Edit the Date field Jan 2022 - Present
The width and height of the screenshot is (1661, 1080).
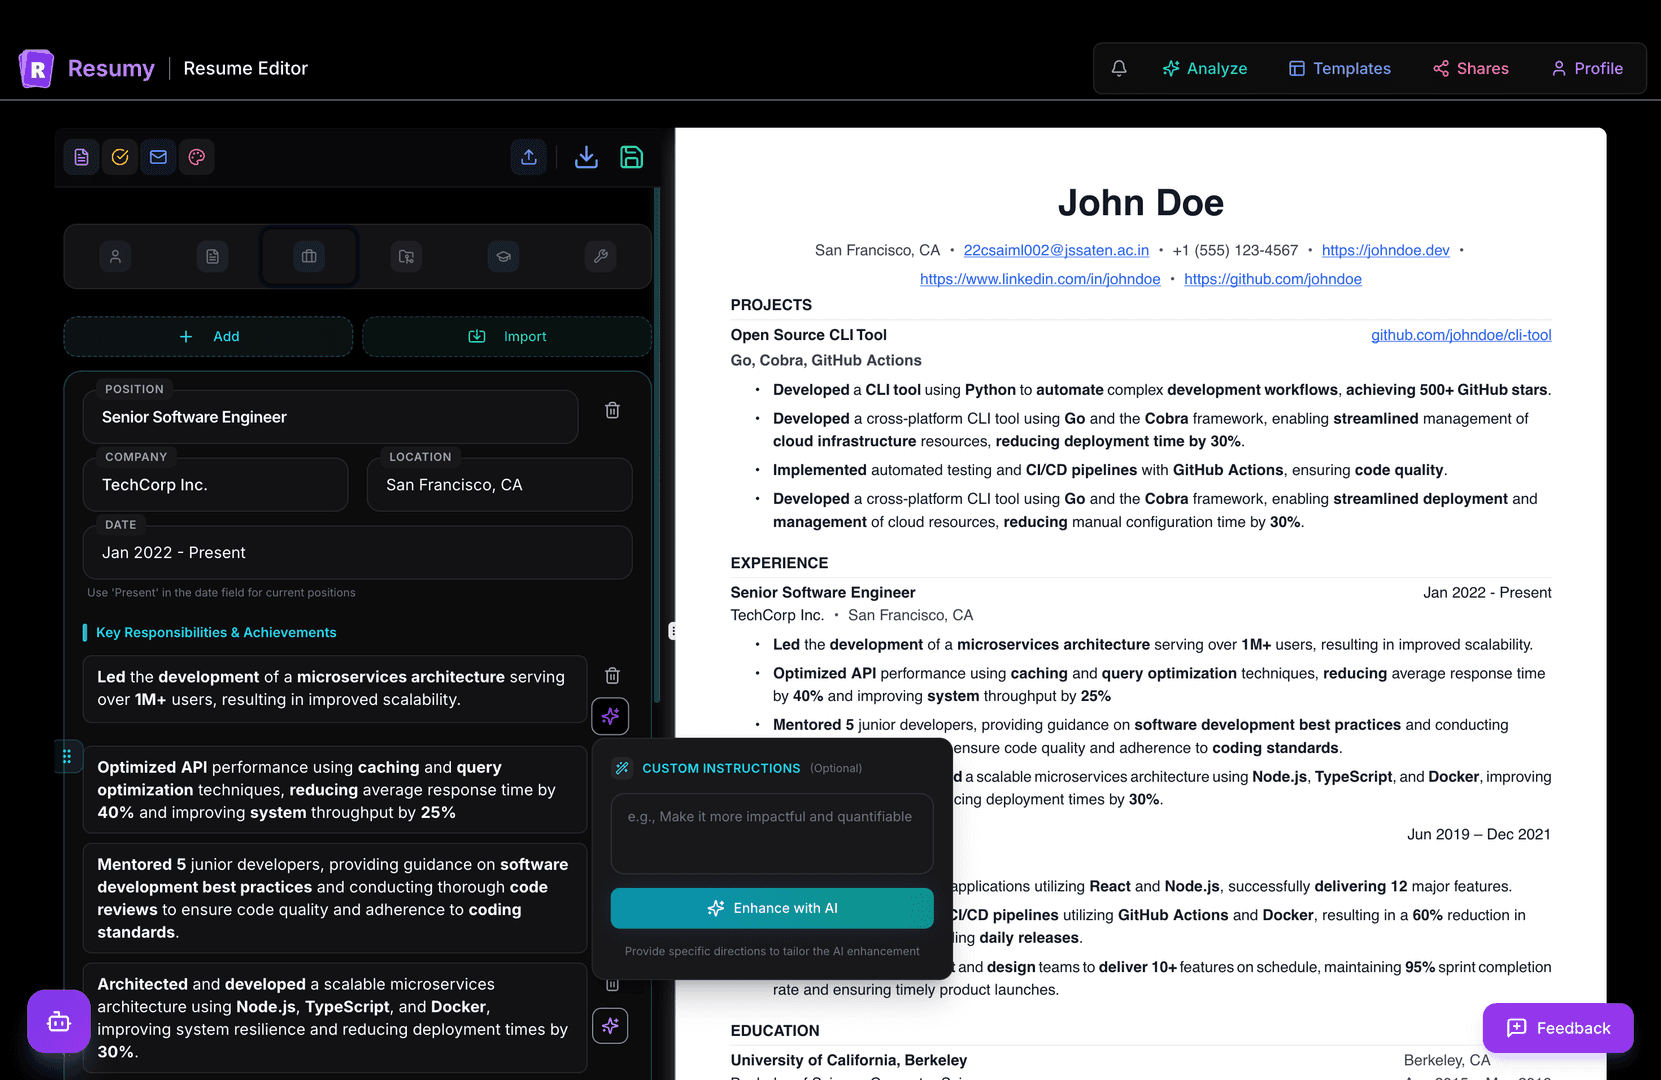pos(357,553)
